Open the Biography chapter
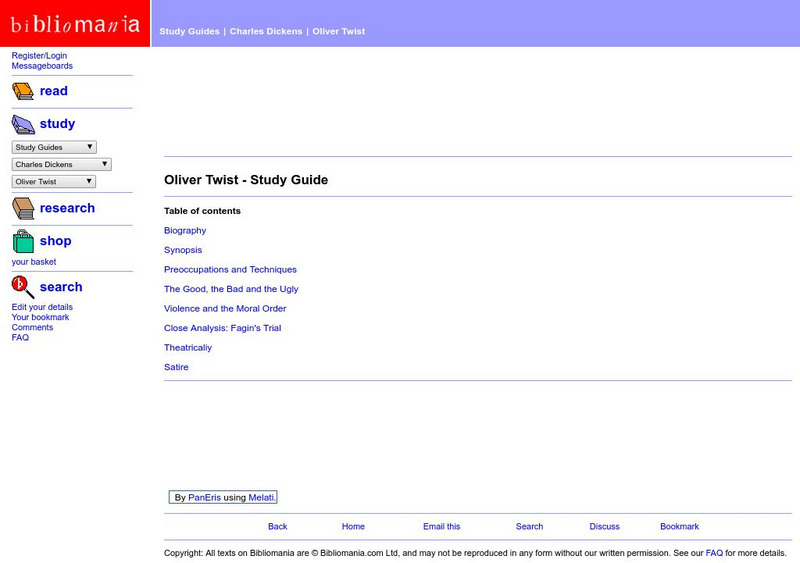Screen dimensions: 800x563 click(185, 230)
